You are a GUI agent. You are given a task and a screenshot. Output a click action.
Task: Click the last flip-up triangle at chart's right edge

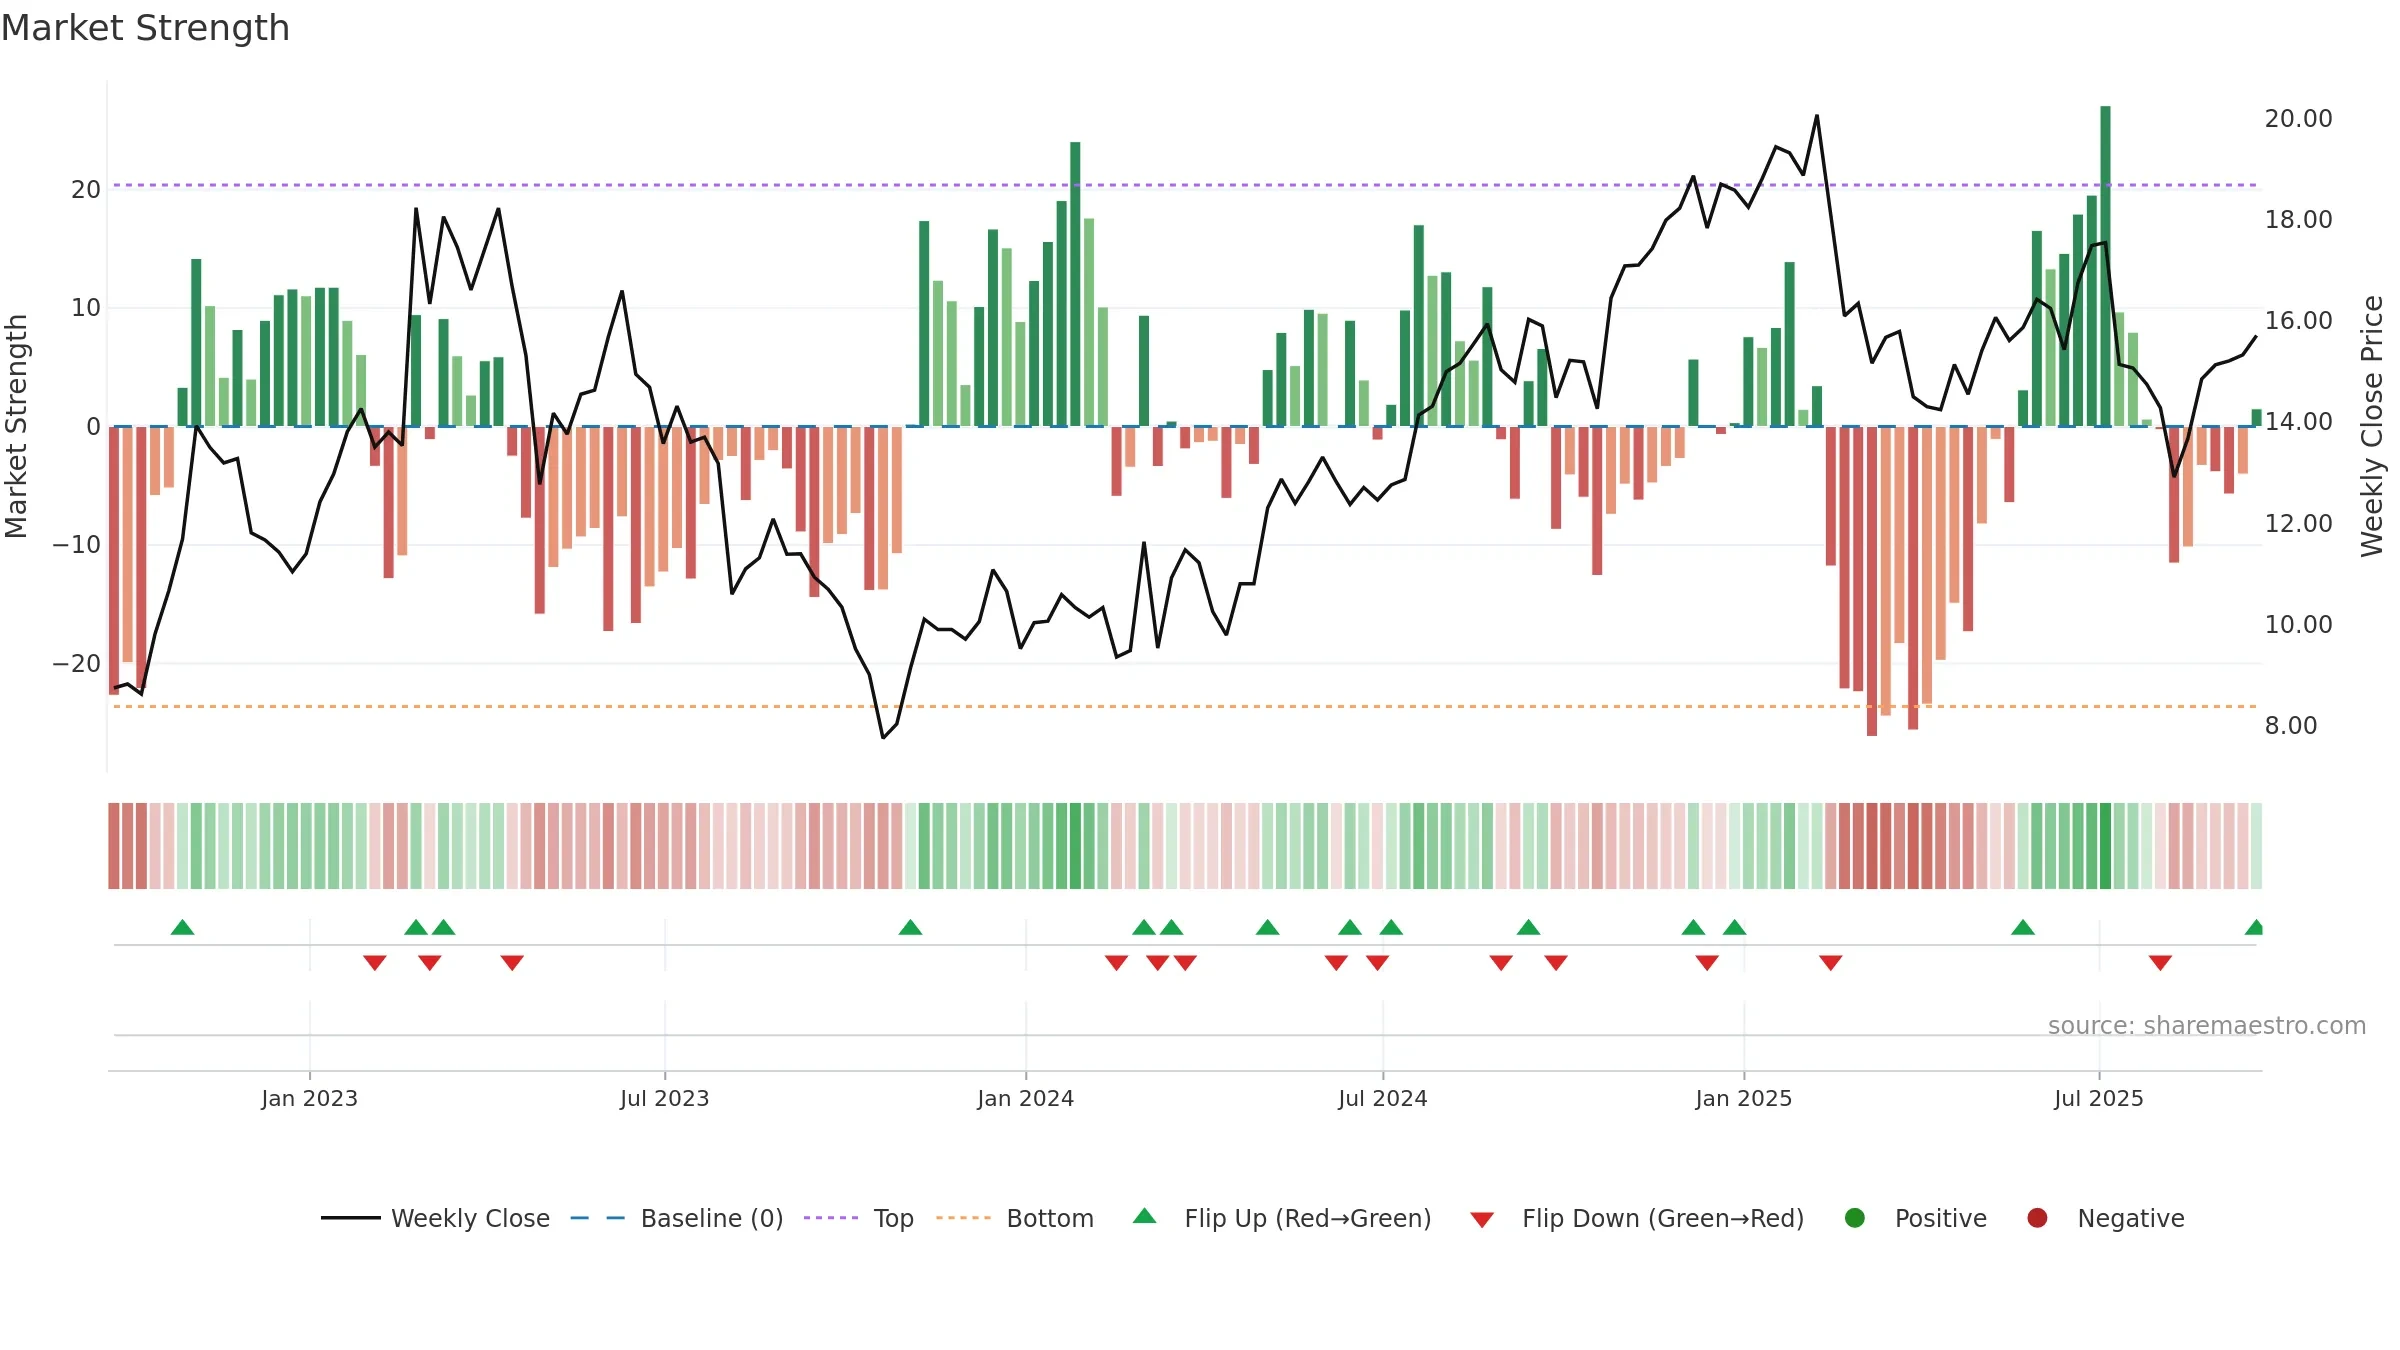(2254, 927)
